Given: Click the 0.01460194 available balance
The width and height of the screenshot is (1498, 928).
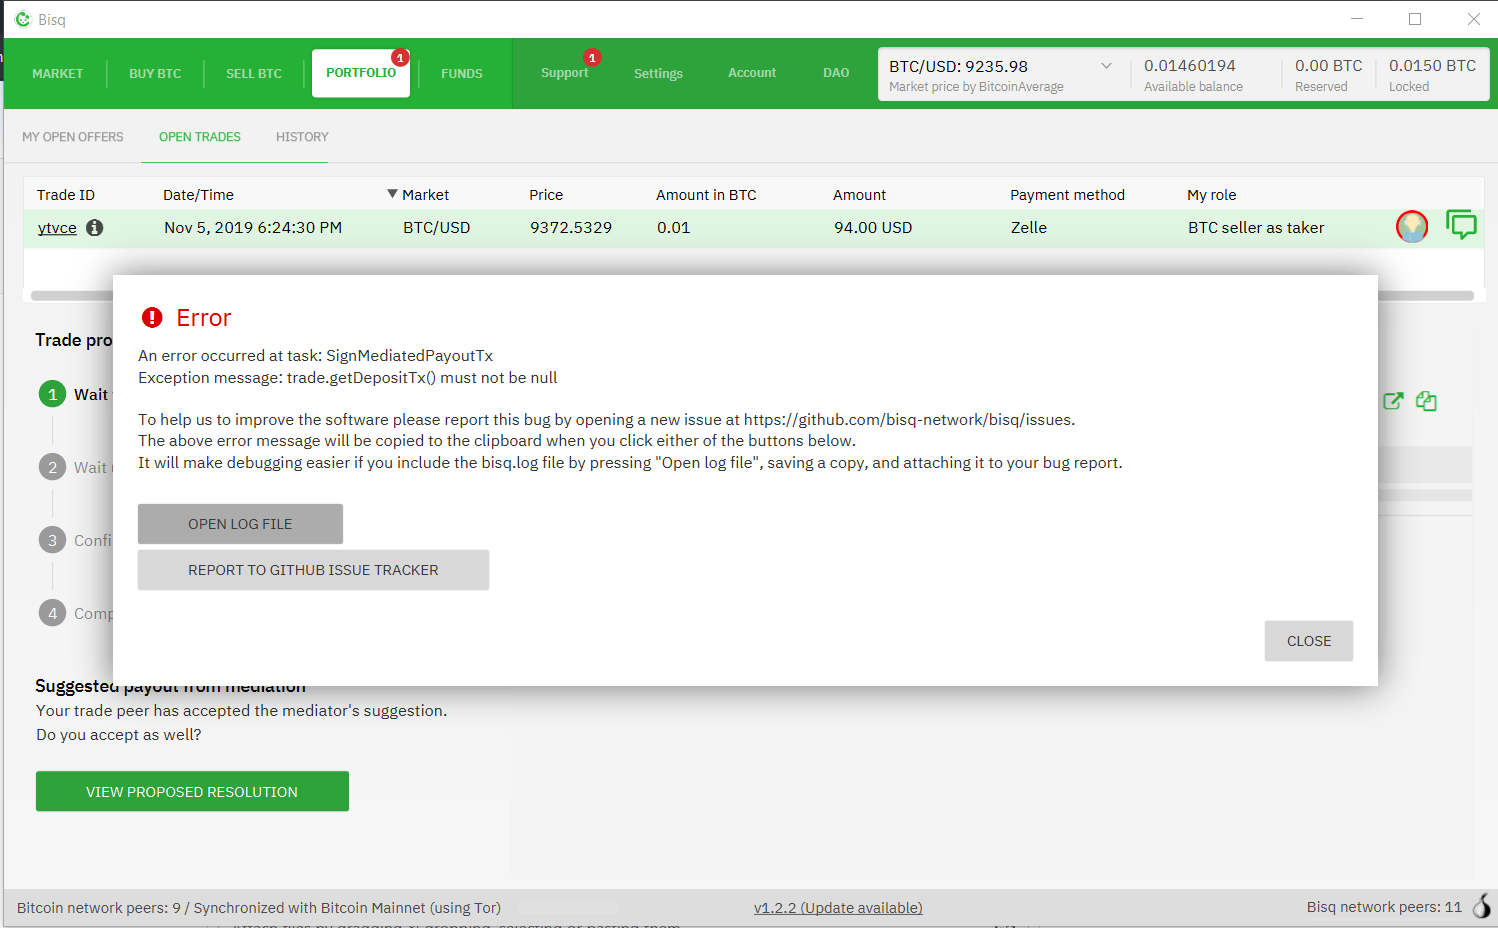Looking at the screenshot, I should [1190, 66].
